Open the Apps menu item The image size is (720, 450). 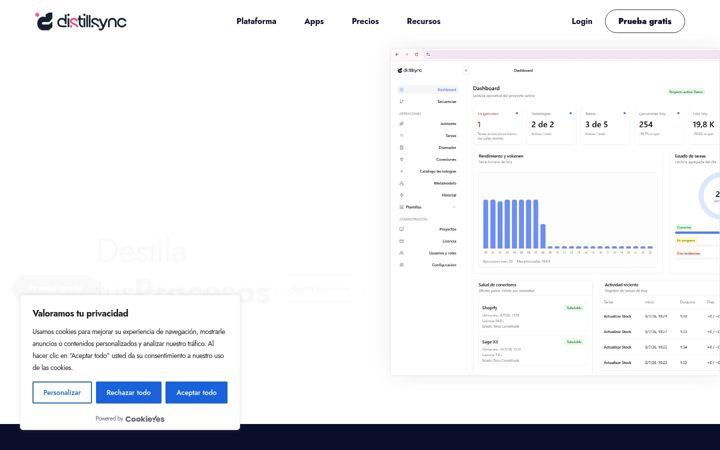point(314,21)
